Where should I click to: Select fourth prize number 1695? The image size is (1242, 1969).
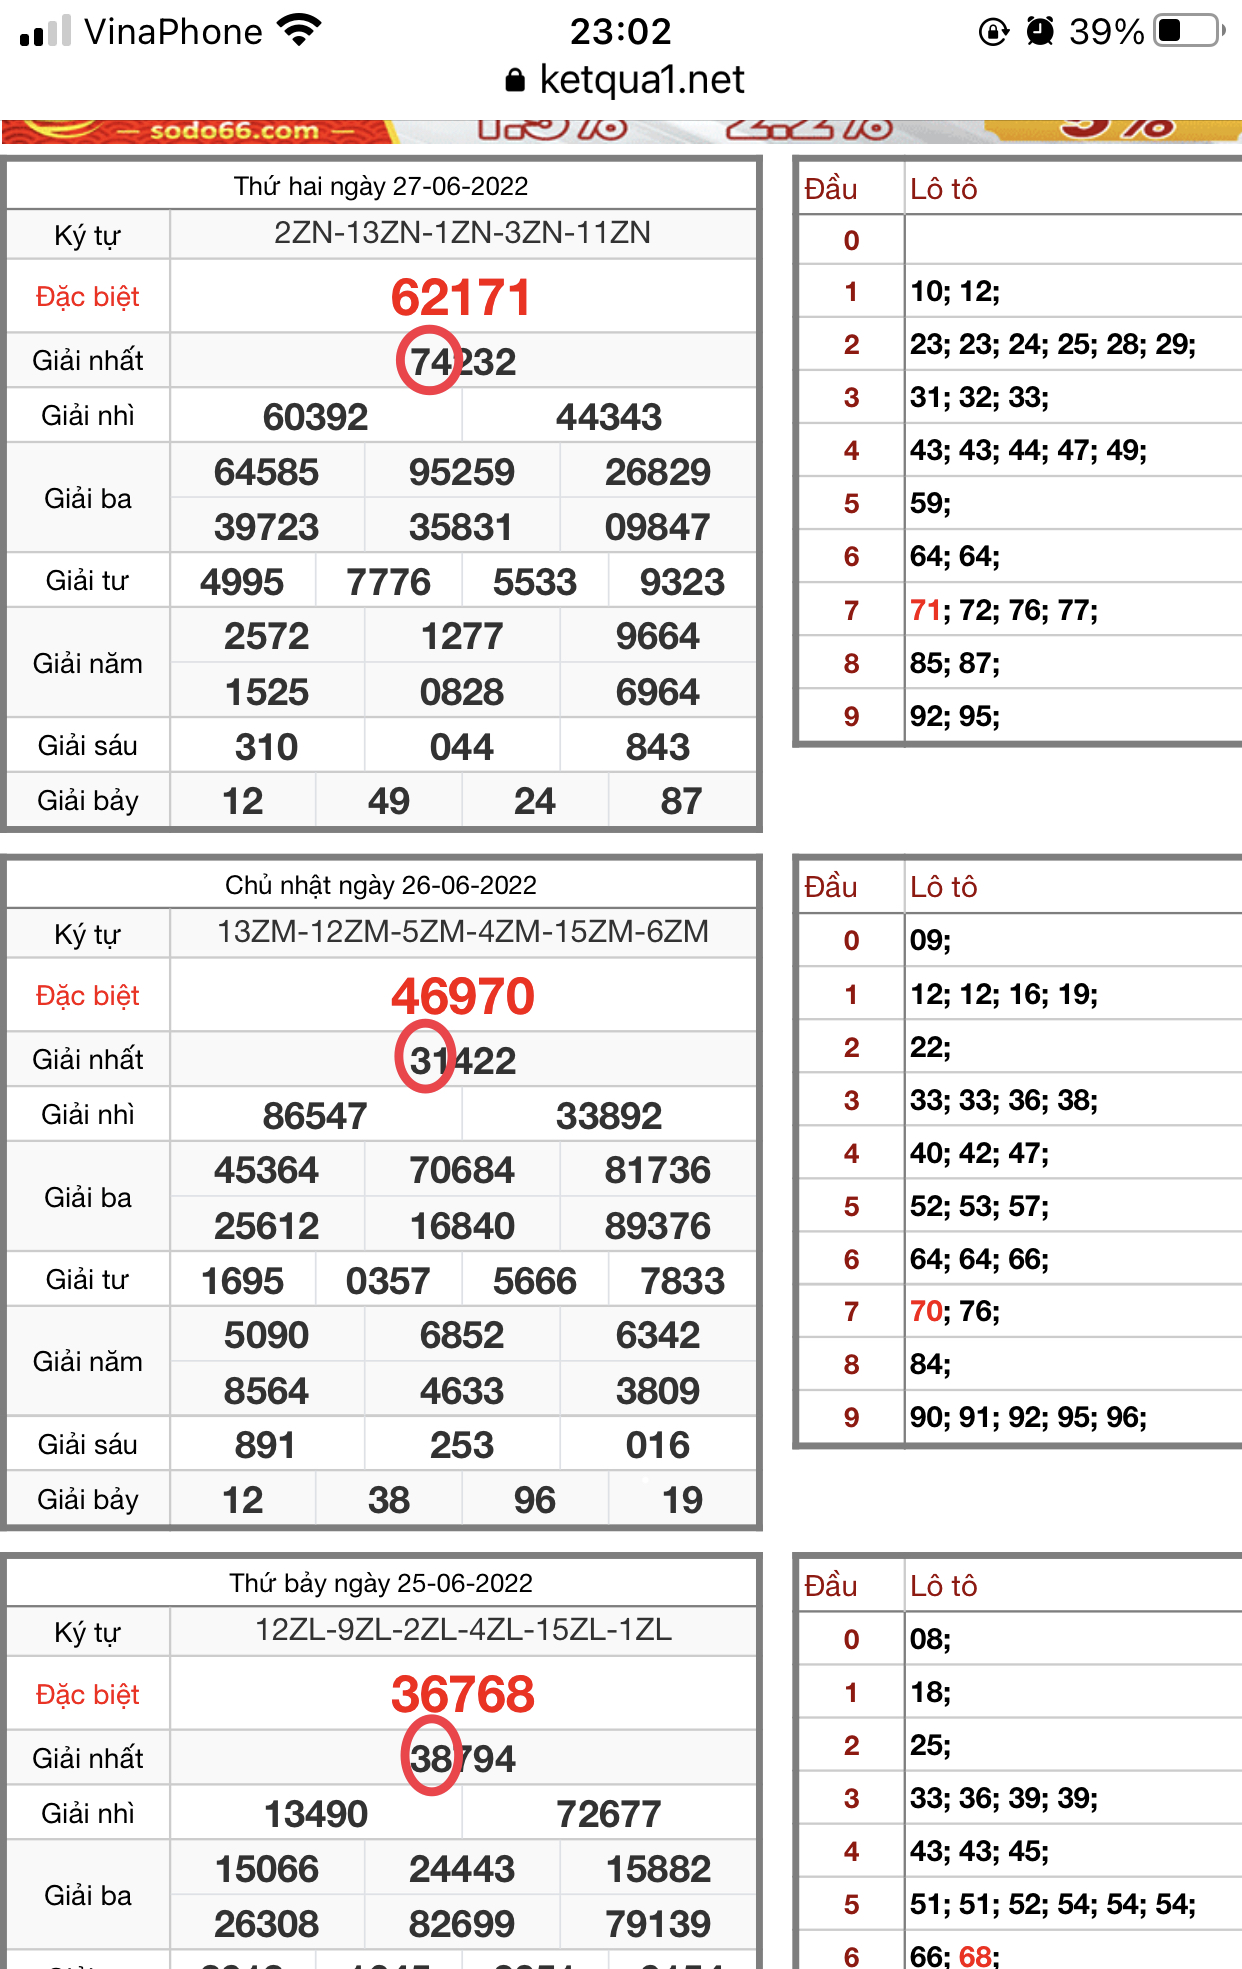click(x=243, y=1281)
